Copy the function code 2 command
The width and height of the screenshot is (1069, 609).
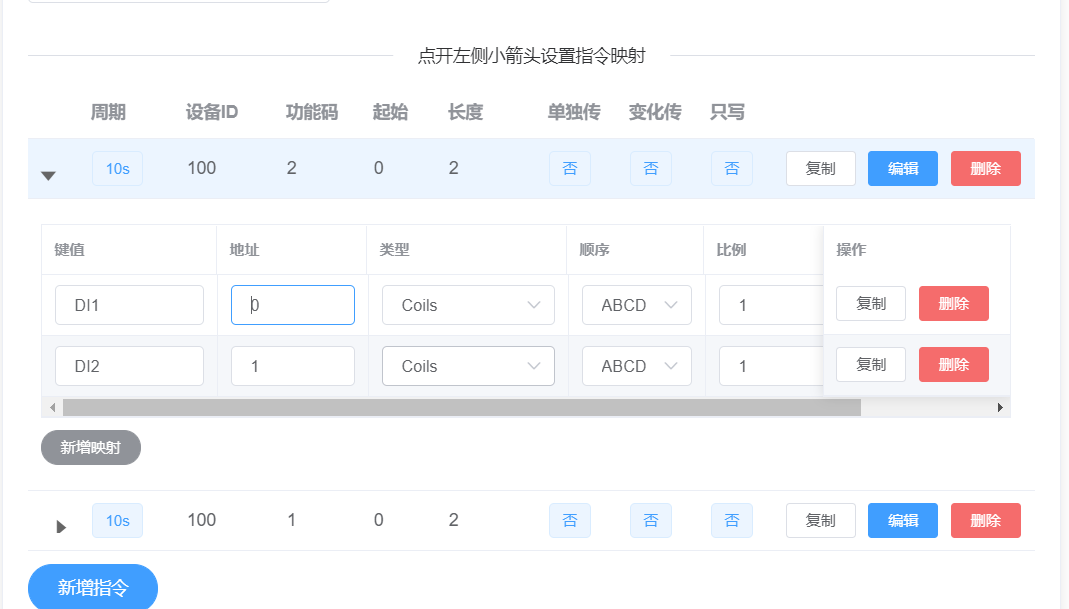click(x=821, y=168)
